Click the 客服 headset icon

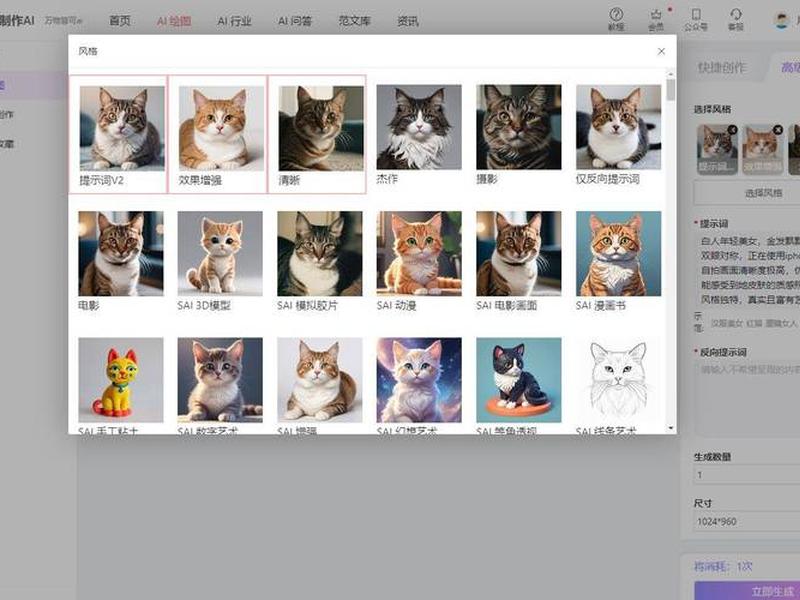click(736, 19)
